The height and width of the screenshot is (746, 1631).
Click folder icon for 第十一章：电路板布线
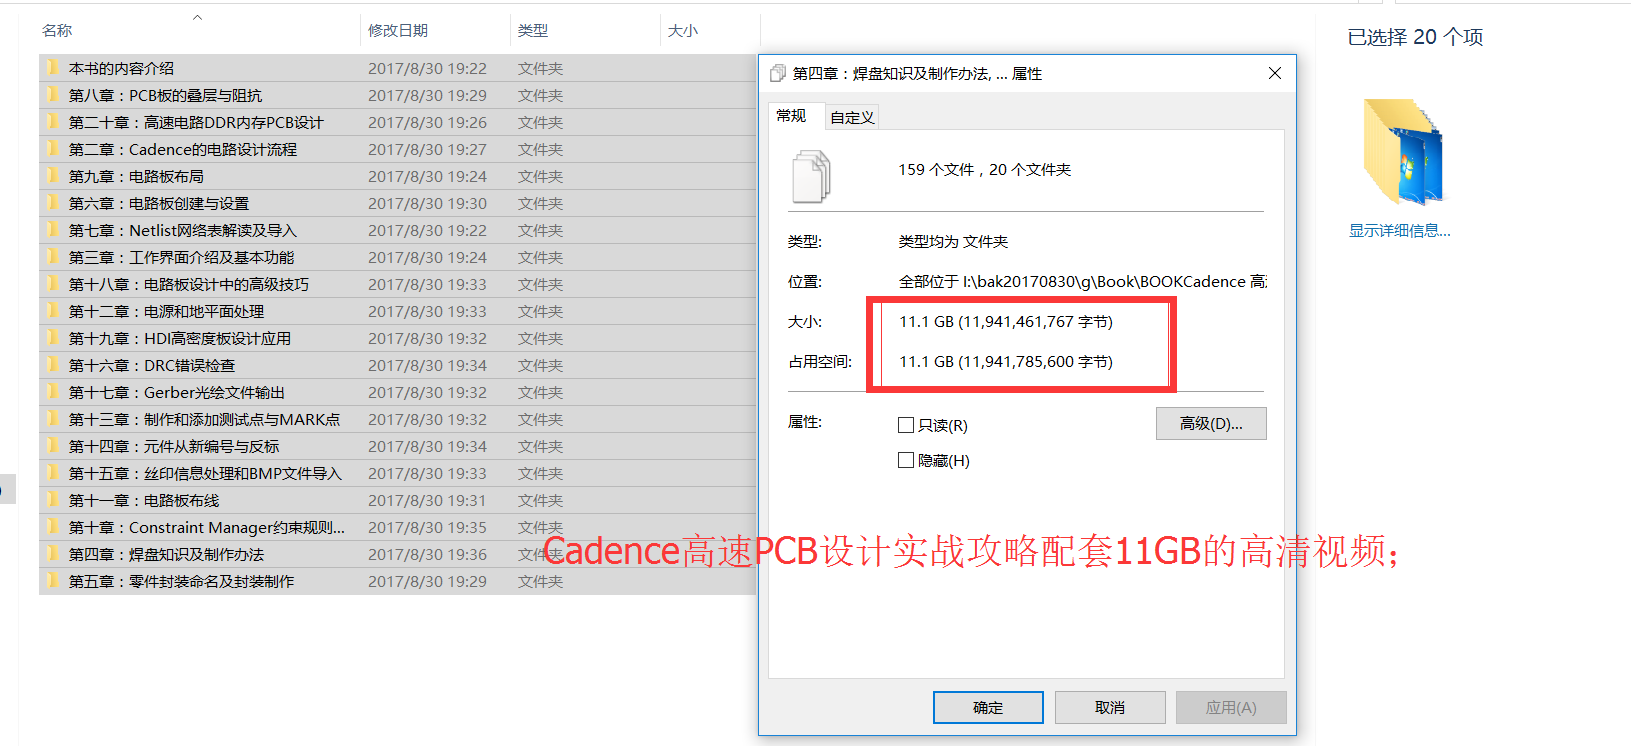[52, 500]
